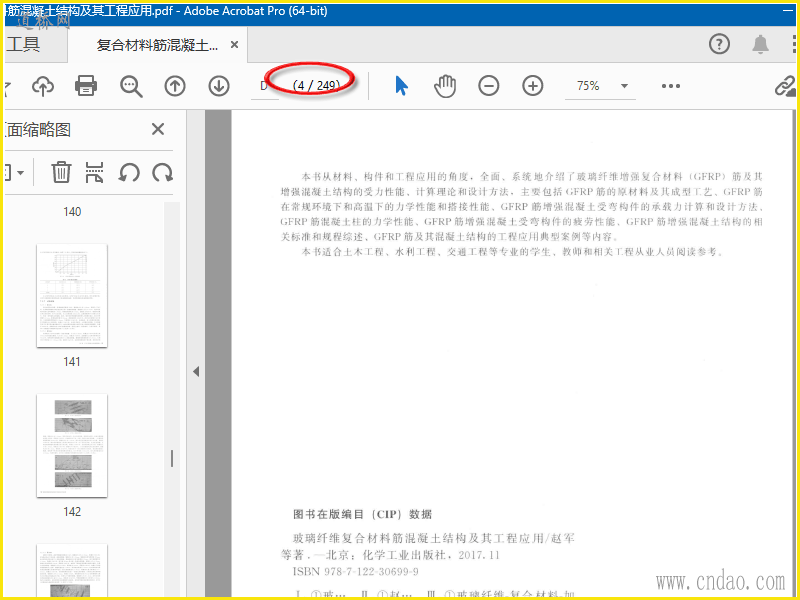Delete selected pages with trash icon
Viewport: 800px width, 600px height.
[61, 172]
